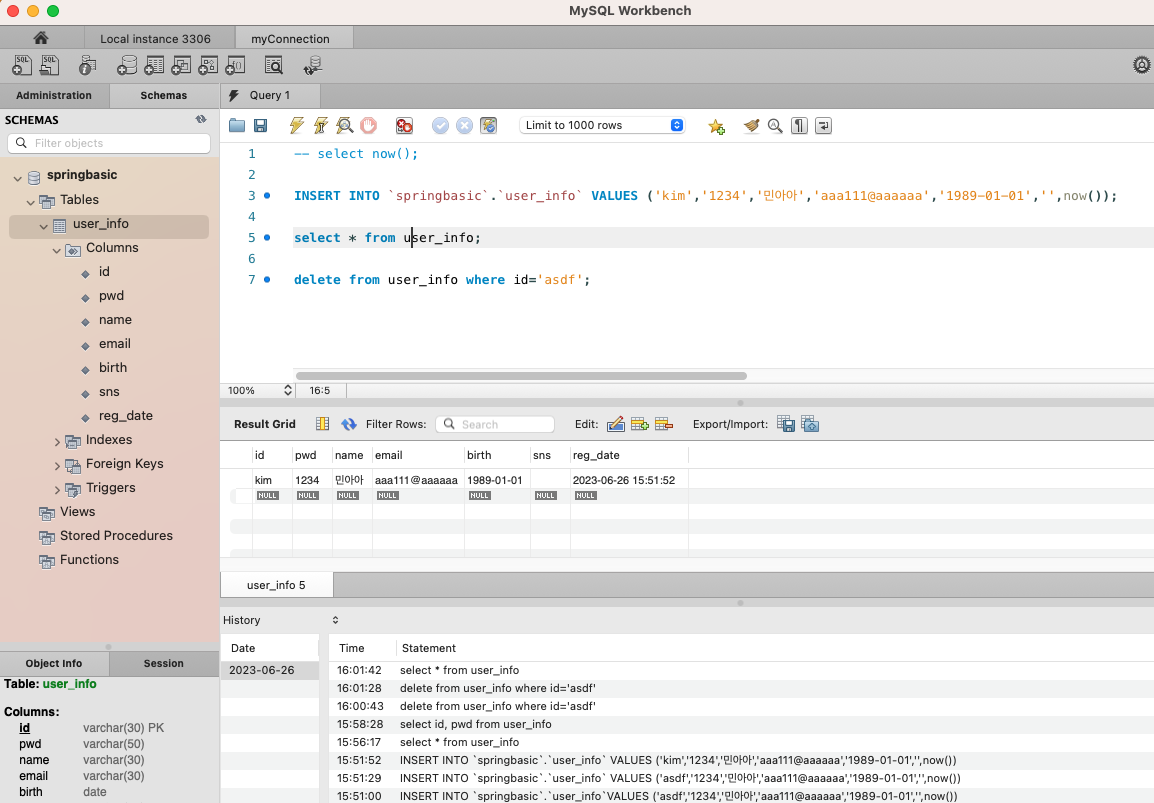The image size is (1154, 803).
Task: Focus the Filter objects search field
Action: point(109,143)
